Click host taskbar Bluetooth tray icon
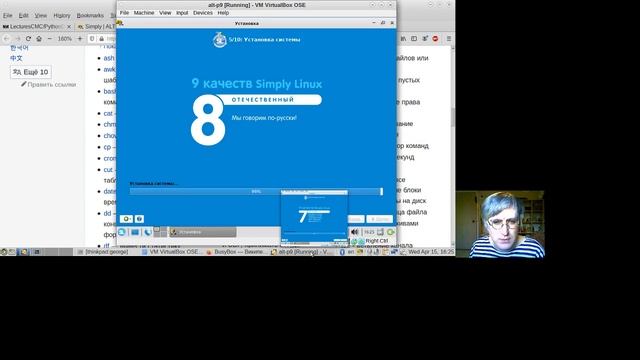 [342, 252]
